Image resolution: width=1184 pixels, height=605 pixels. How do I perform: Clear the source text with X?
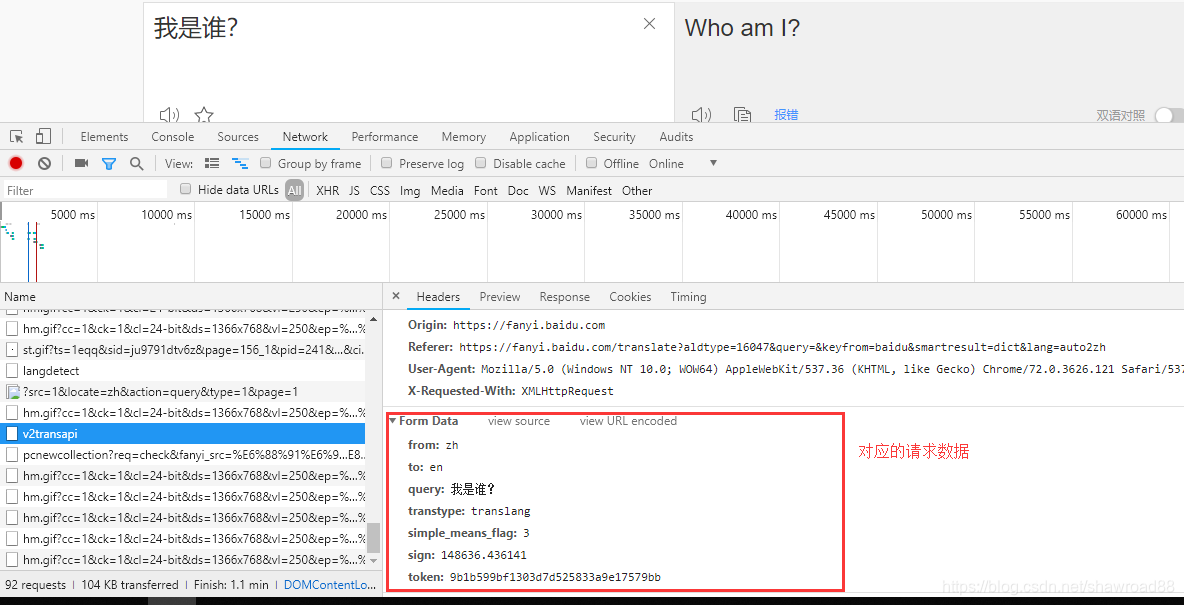point(649,24)
